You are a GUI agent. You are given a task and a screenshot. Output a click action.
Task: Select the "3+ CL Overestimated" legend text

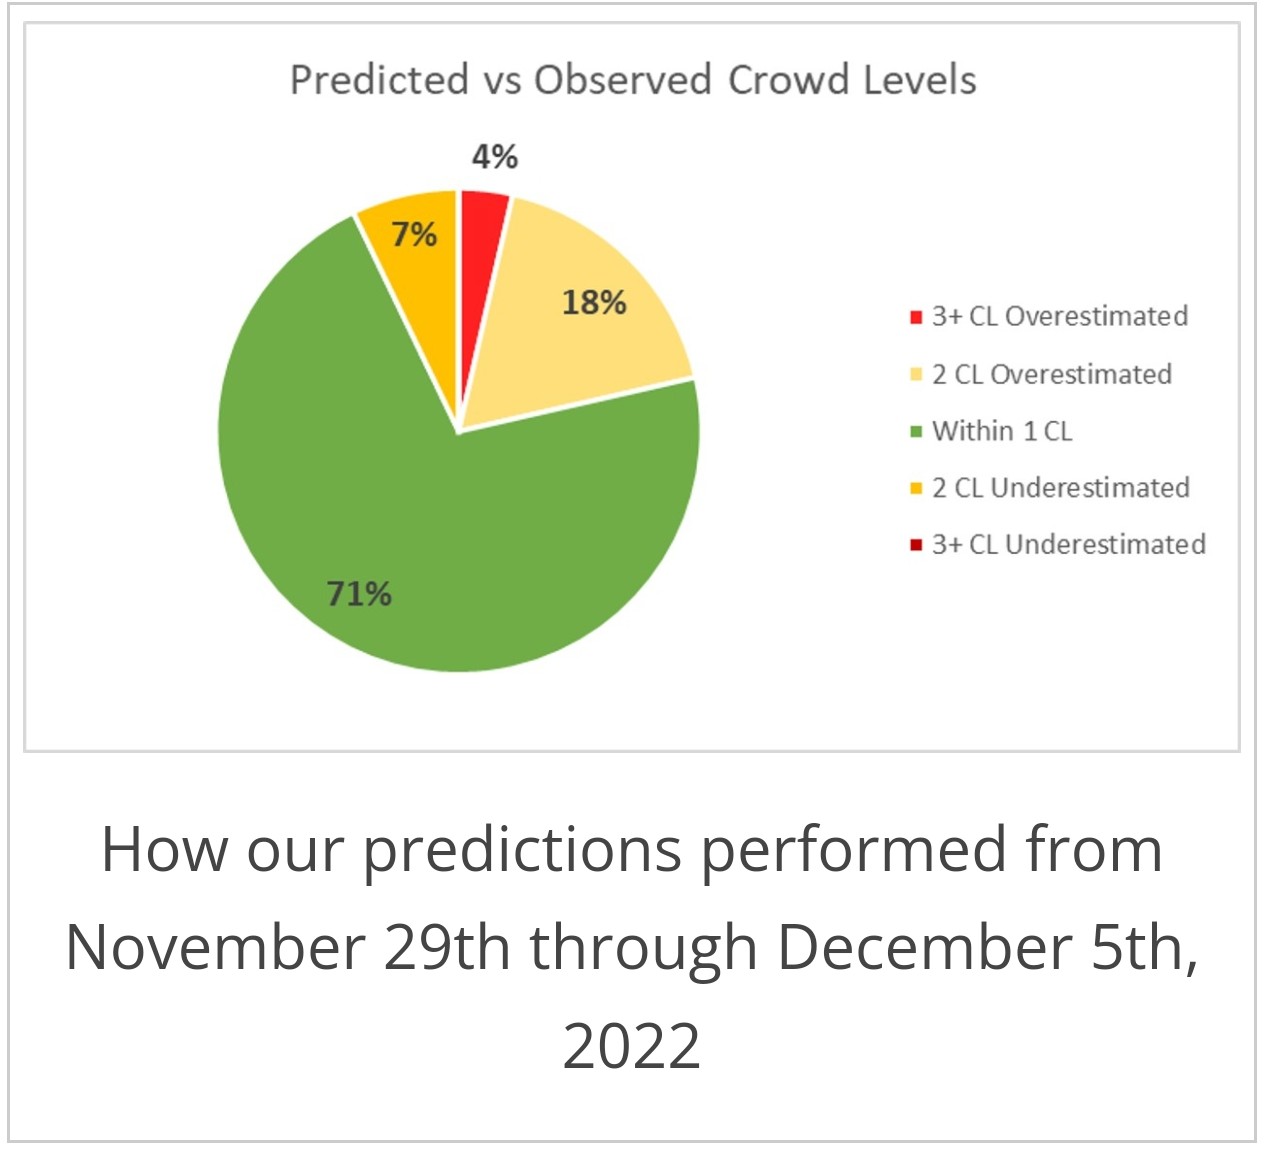pyautogui.click(x=1060, y=317)
